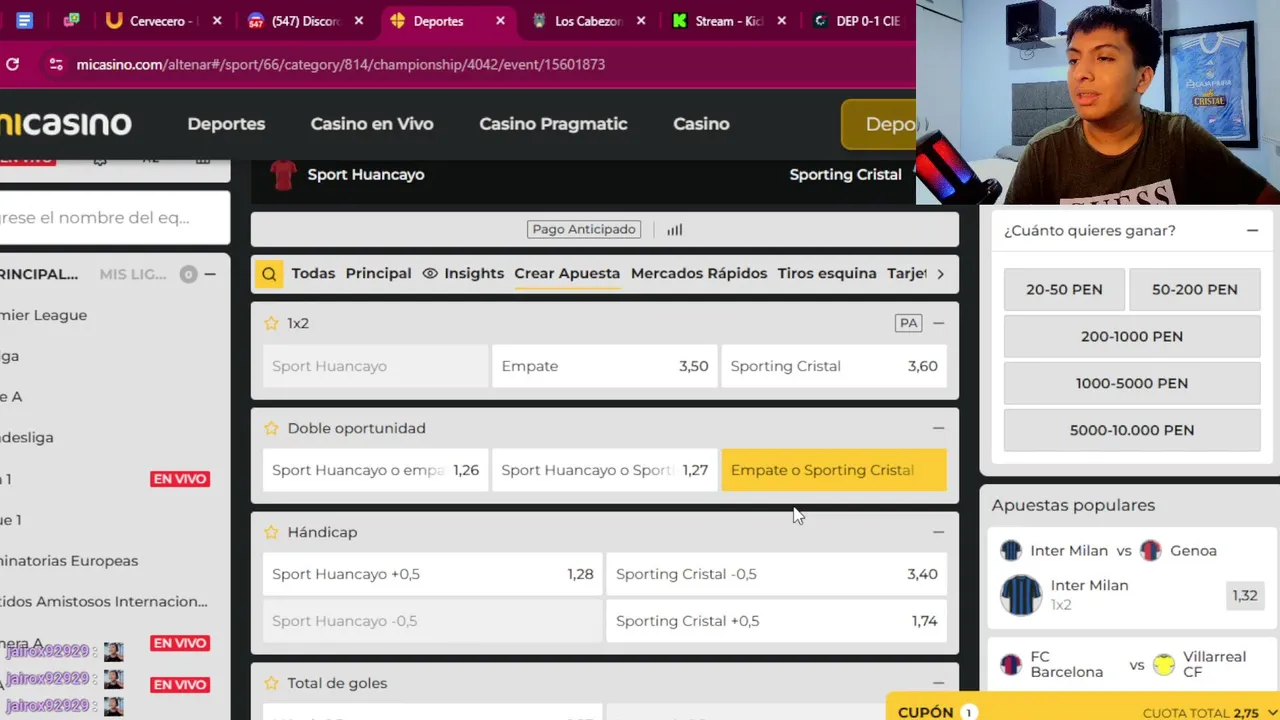Open the Insights tab with eye icon

pyautogui.click(x=463, y=273)
